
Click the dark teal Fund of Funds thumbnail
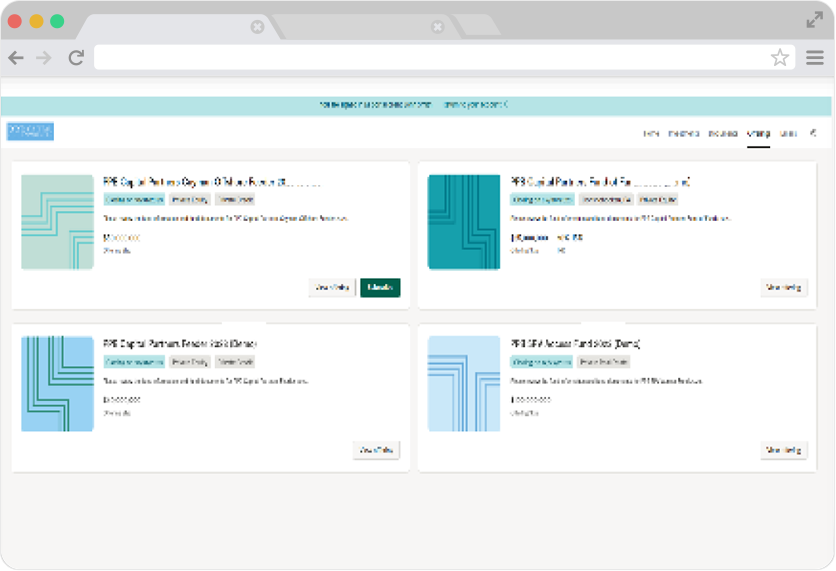(464, 222)
